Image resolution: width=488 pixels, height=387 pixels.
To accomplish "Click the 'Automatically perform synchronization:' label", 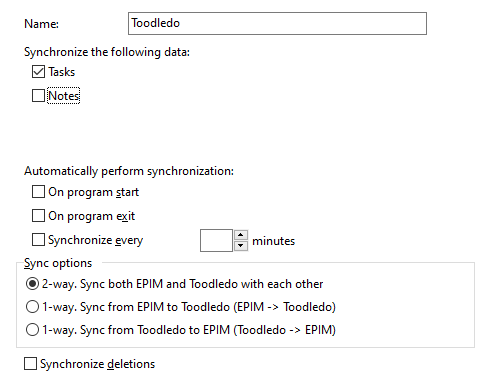I will click(129, 171).
